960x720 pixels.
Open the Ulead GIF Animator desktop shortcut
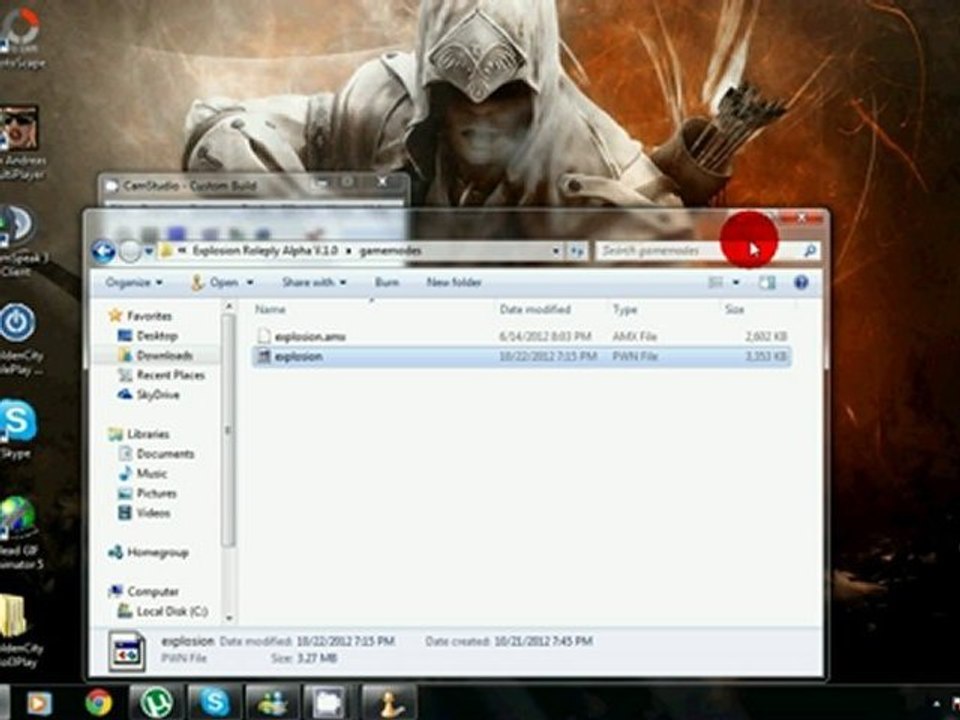[20, 532]
